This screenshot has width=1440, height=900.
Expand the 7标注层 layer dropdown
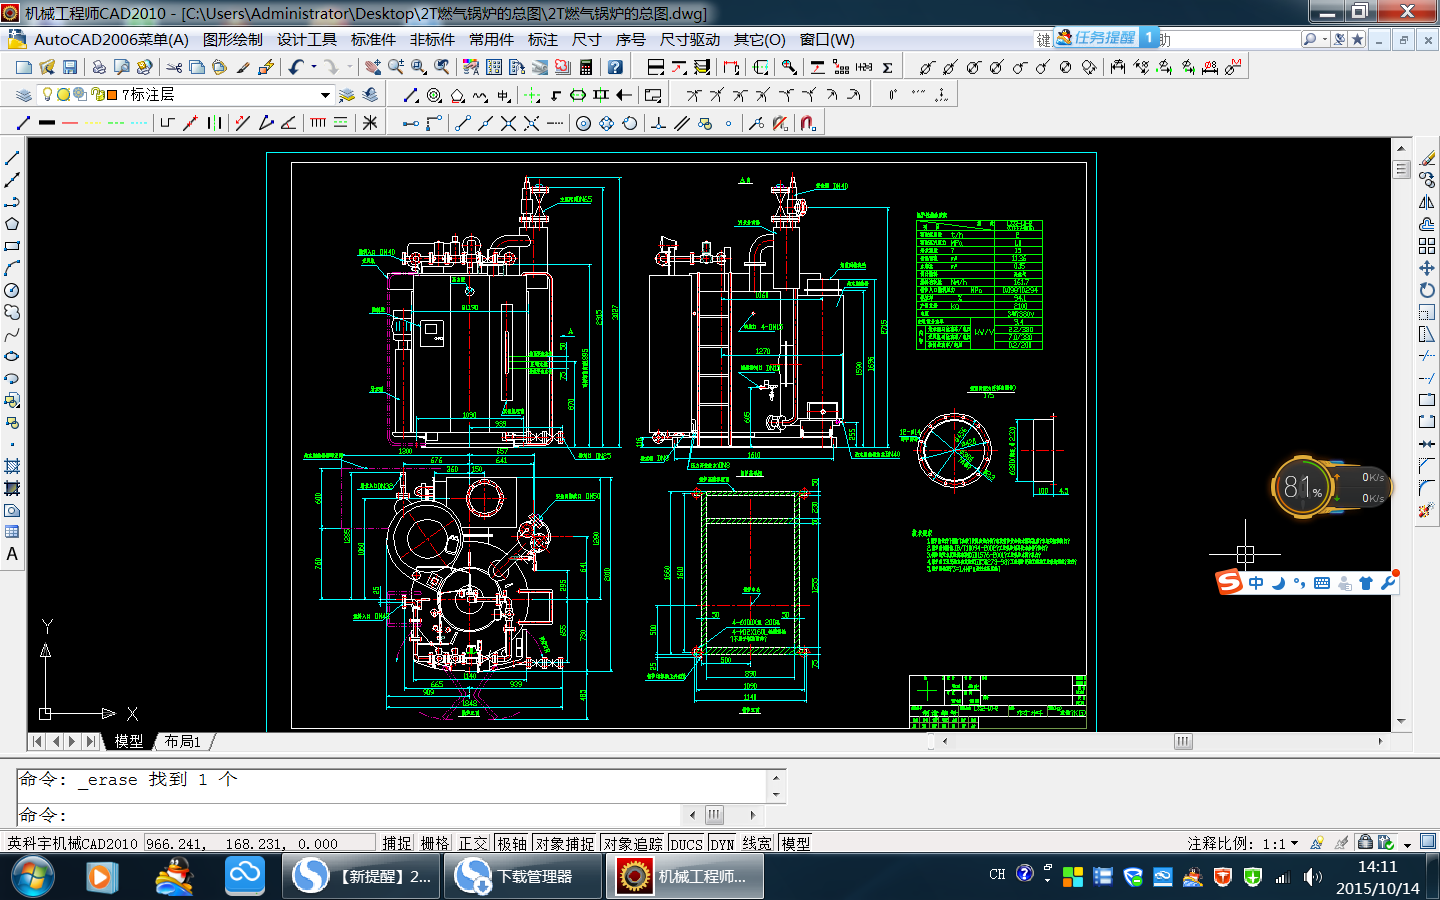tap(325, 95)
